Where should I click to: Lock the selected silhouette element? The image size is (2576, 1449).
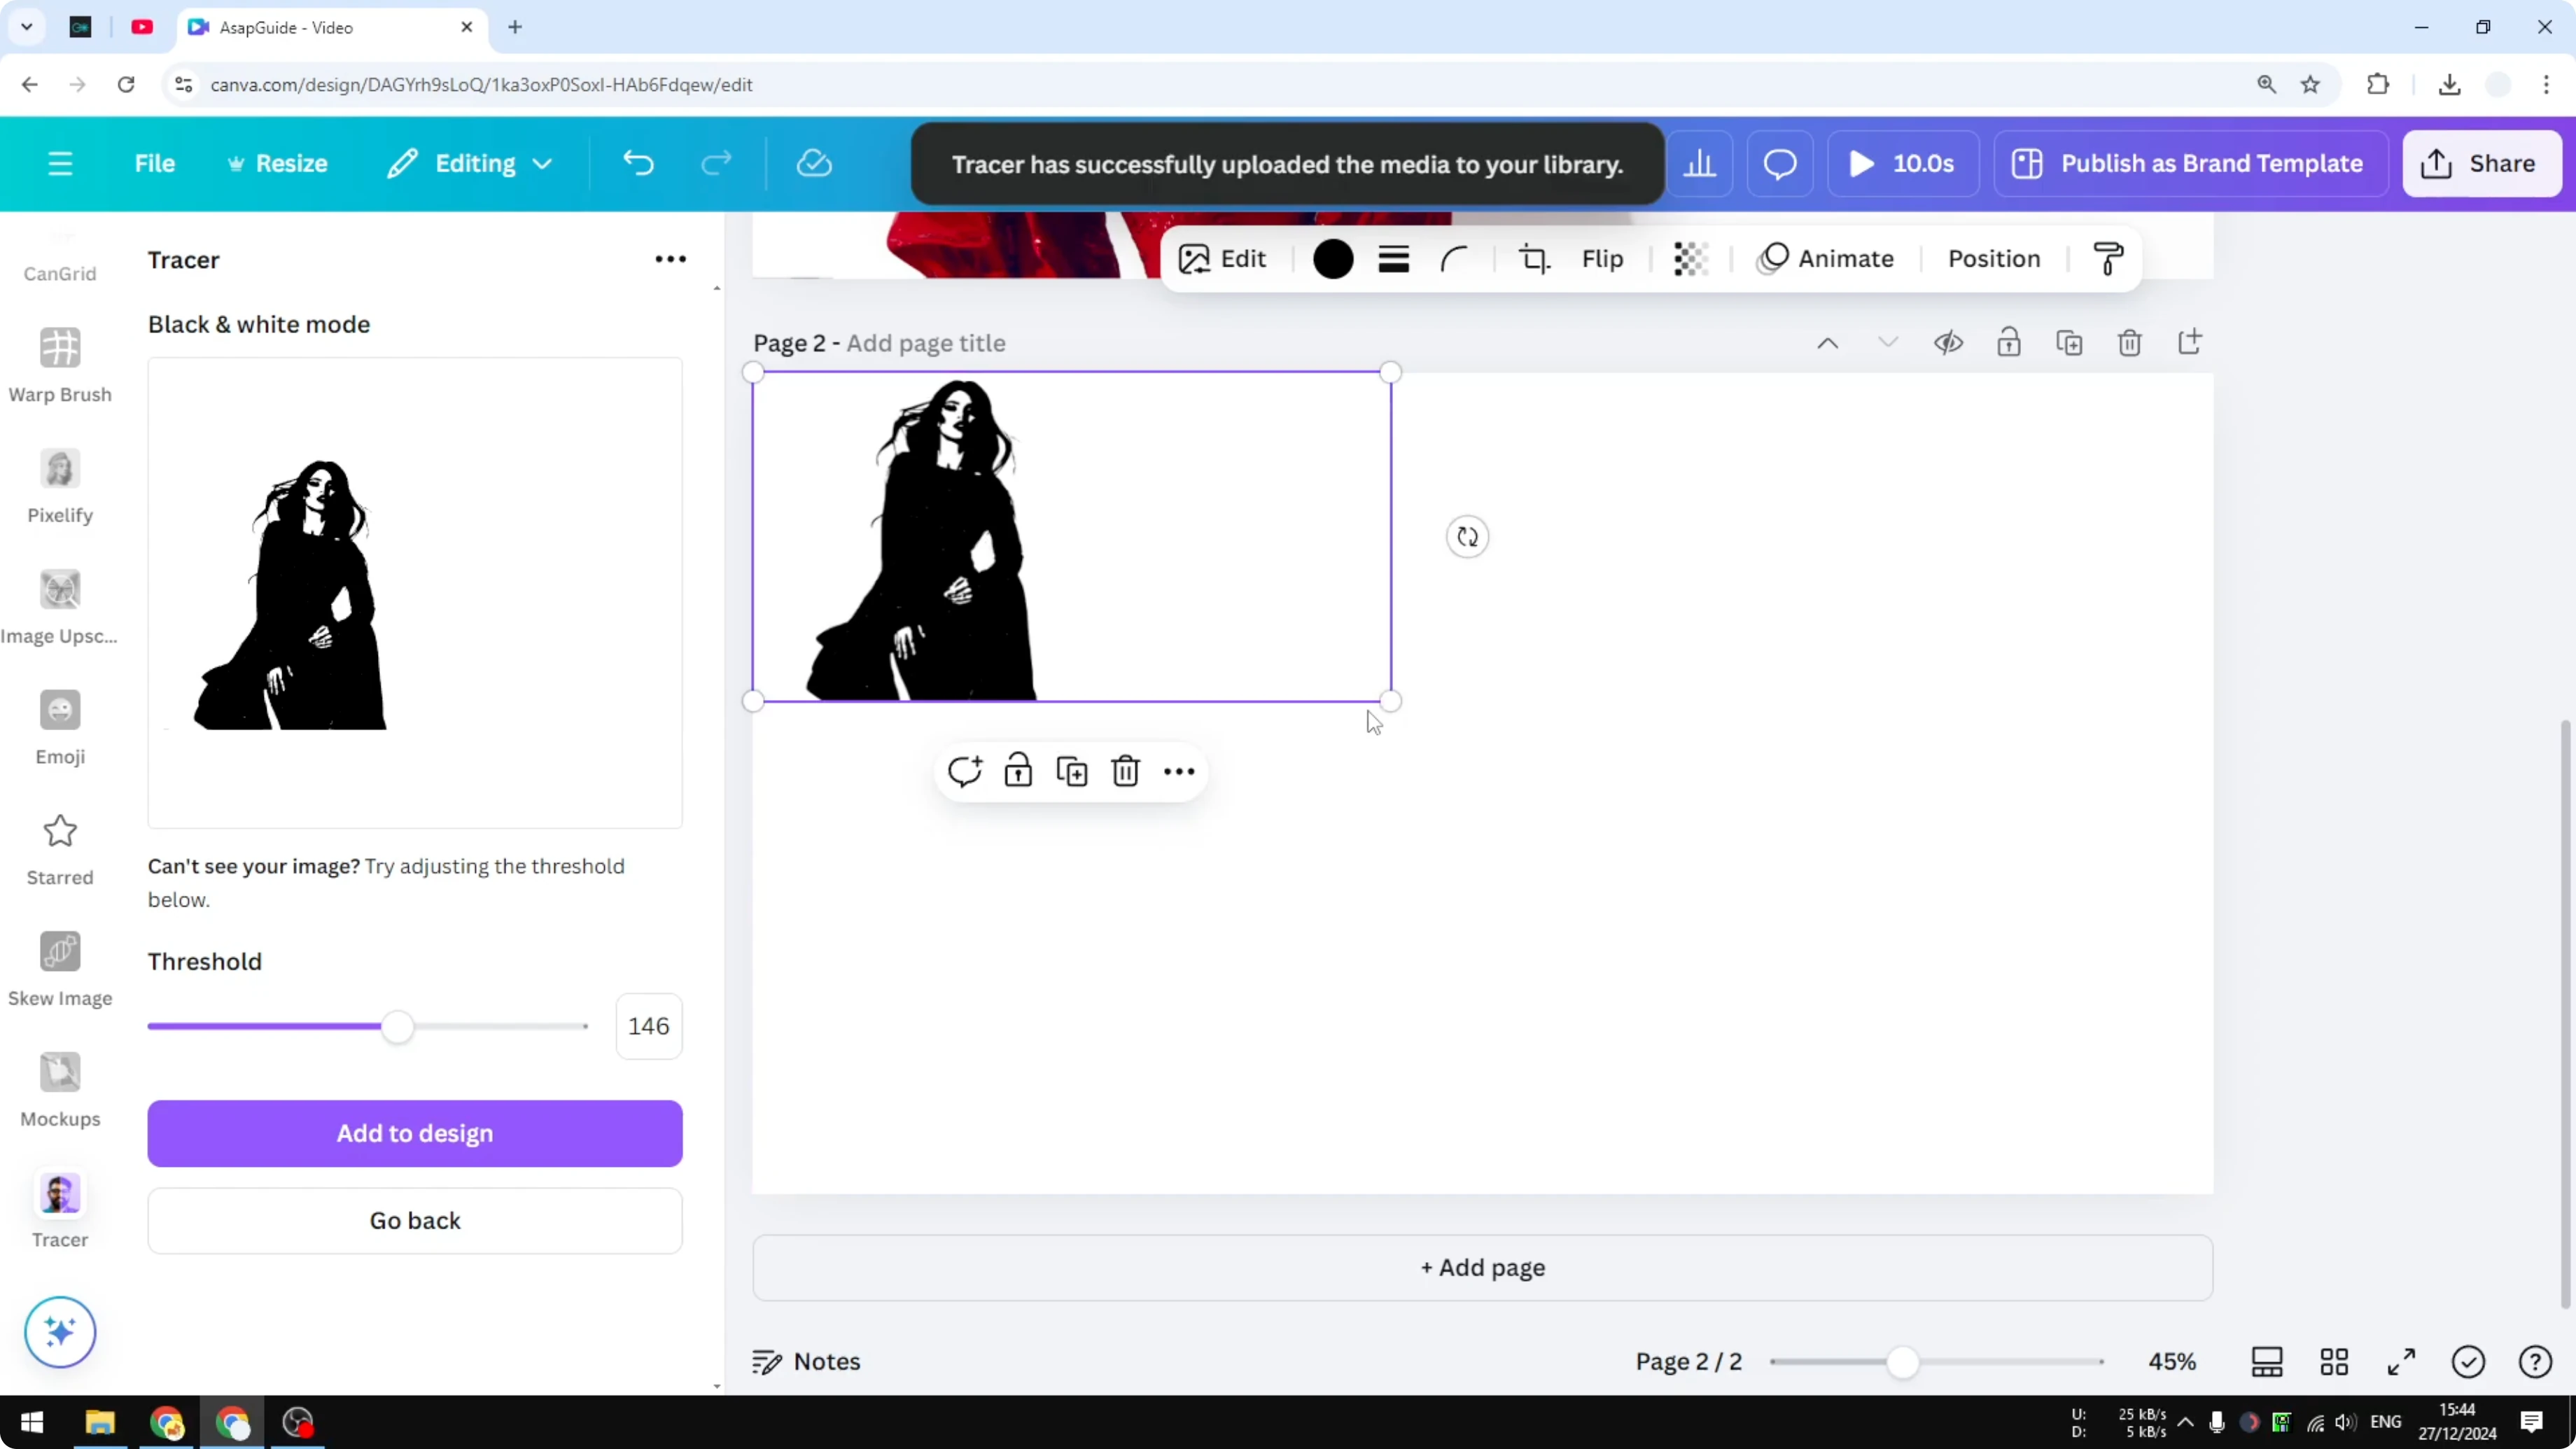[x=1017, y=770]
